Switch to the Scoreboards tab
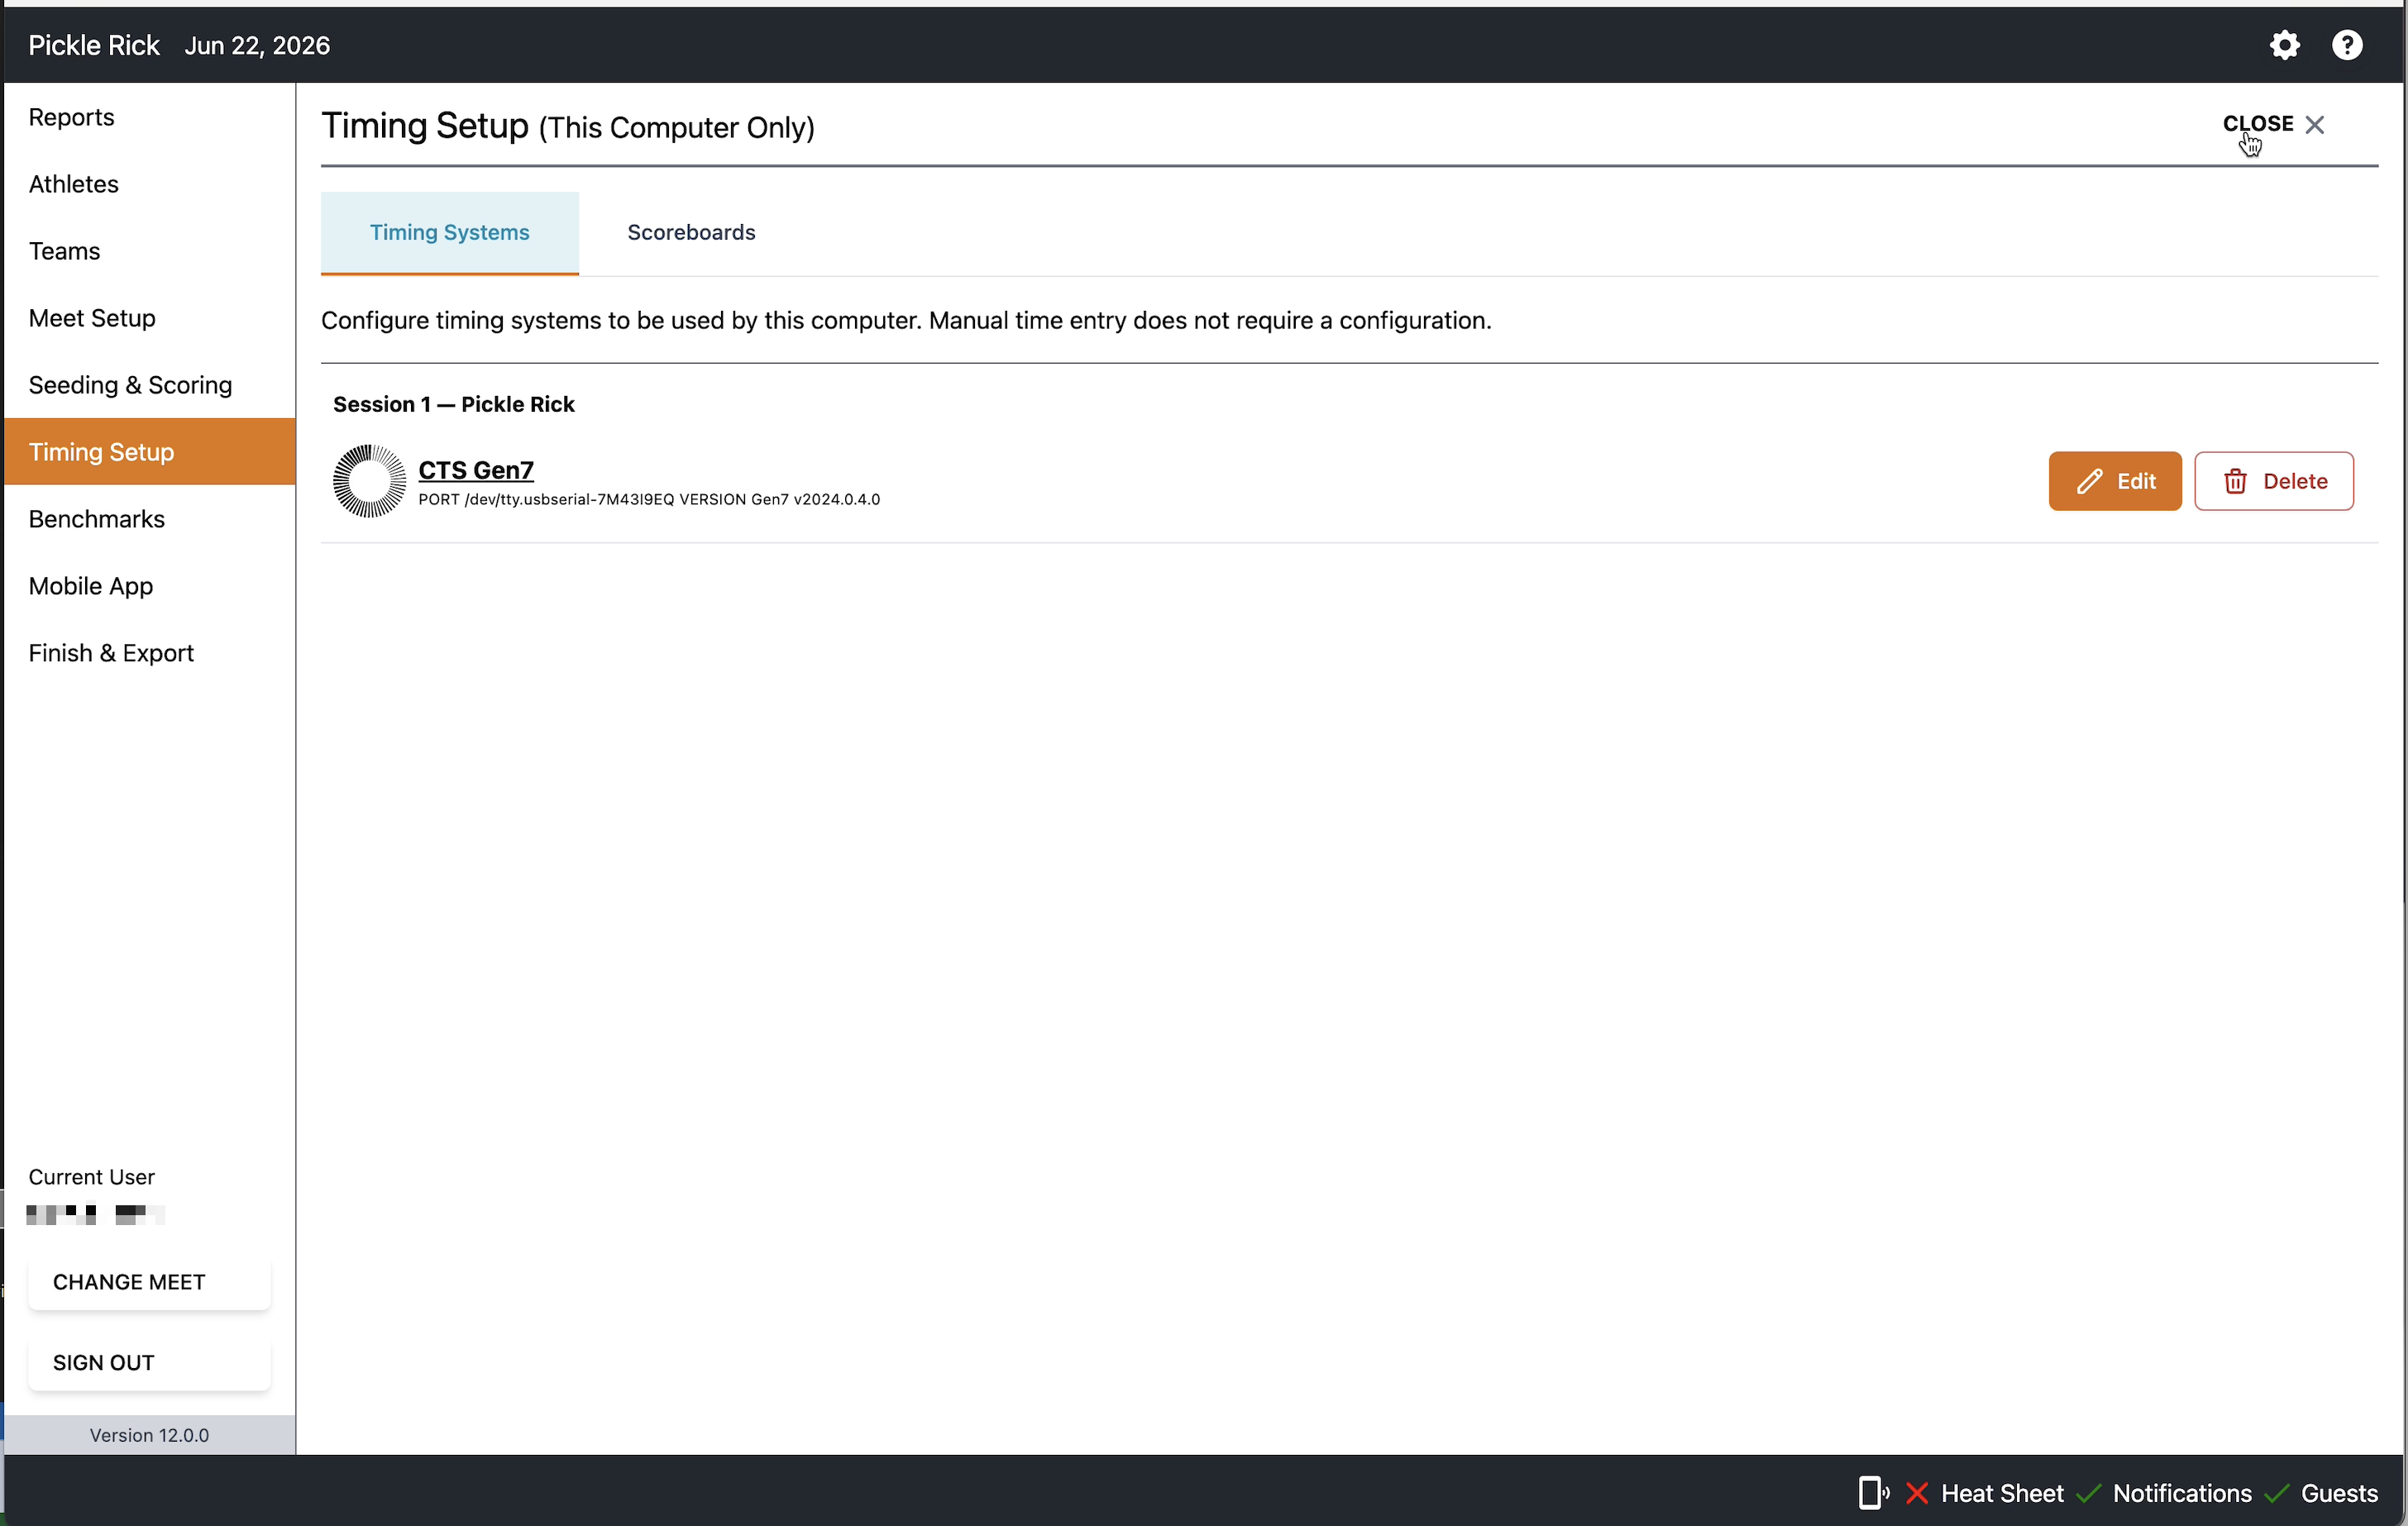This screenshot has width=2408, height=1526. [691, 232]
